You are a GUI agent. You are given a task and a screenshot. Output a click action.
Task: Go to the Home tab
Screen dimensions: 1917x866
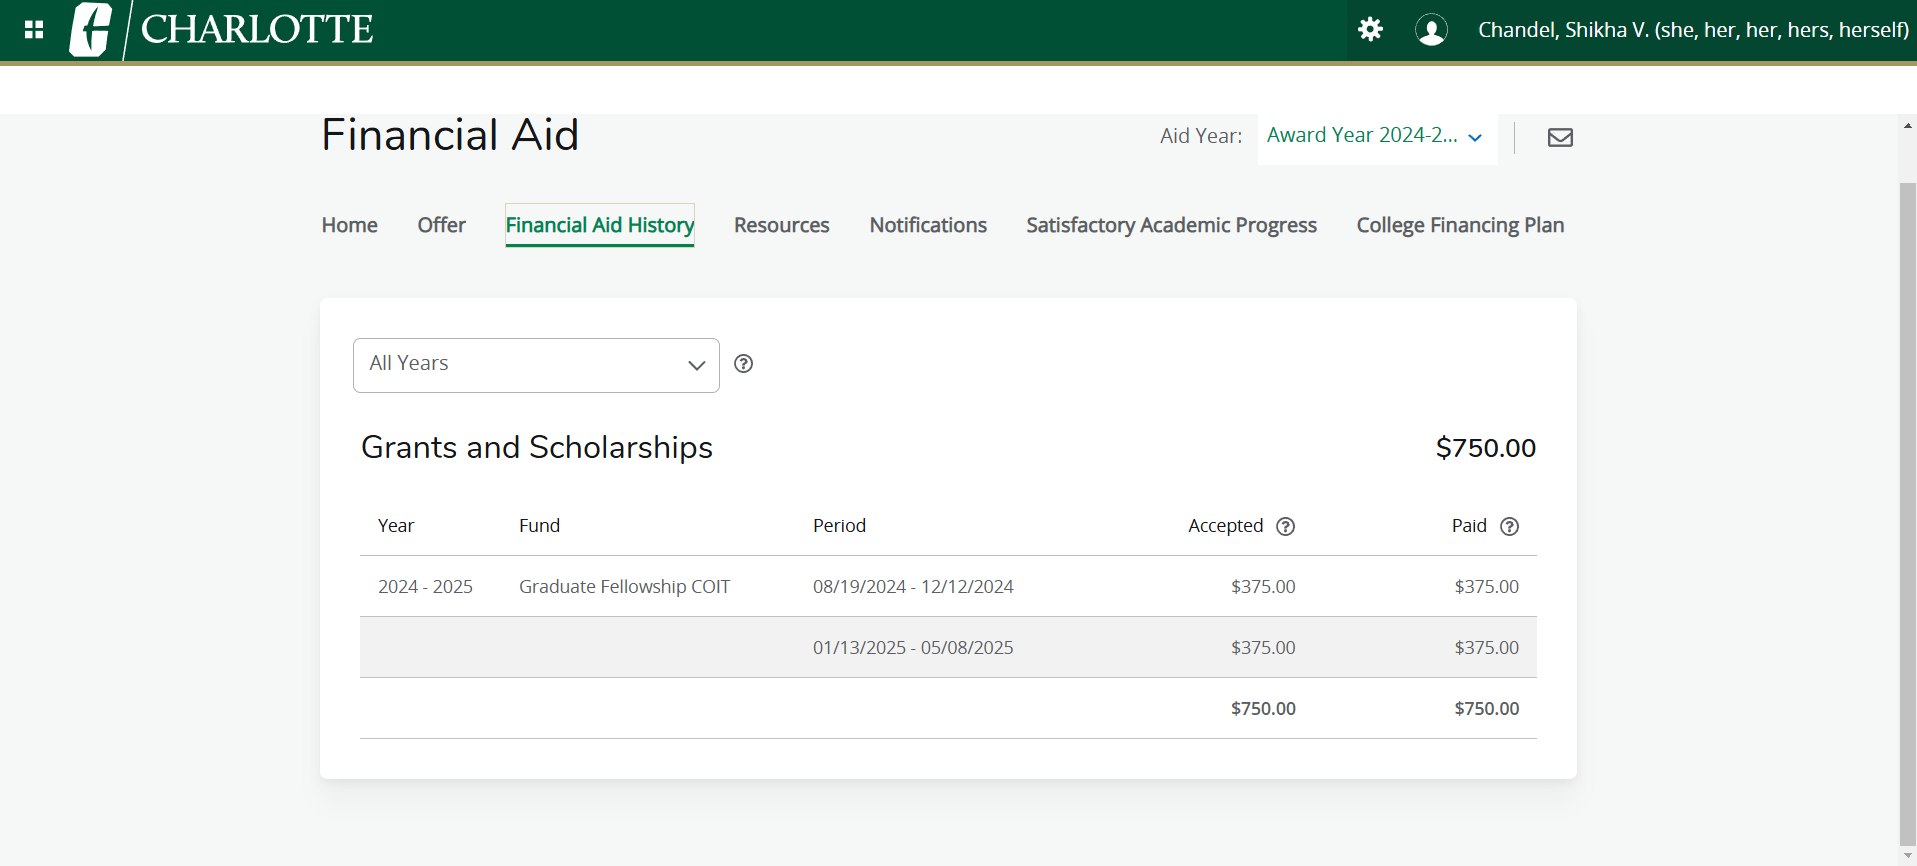coord(349,225)
